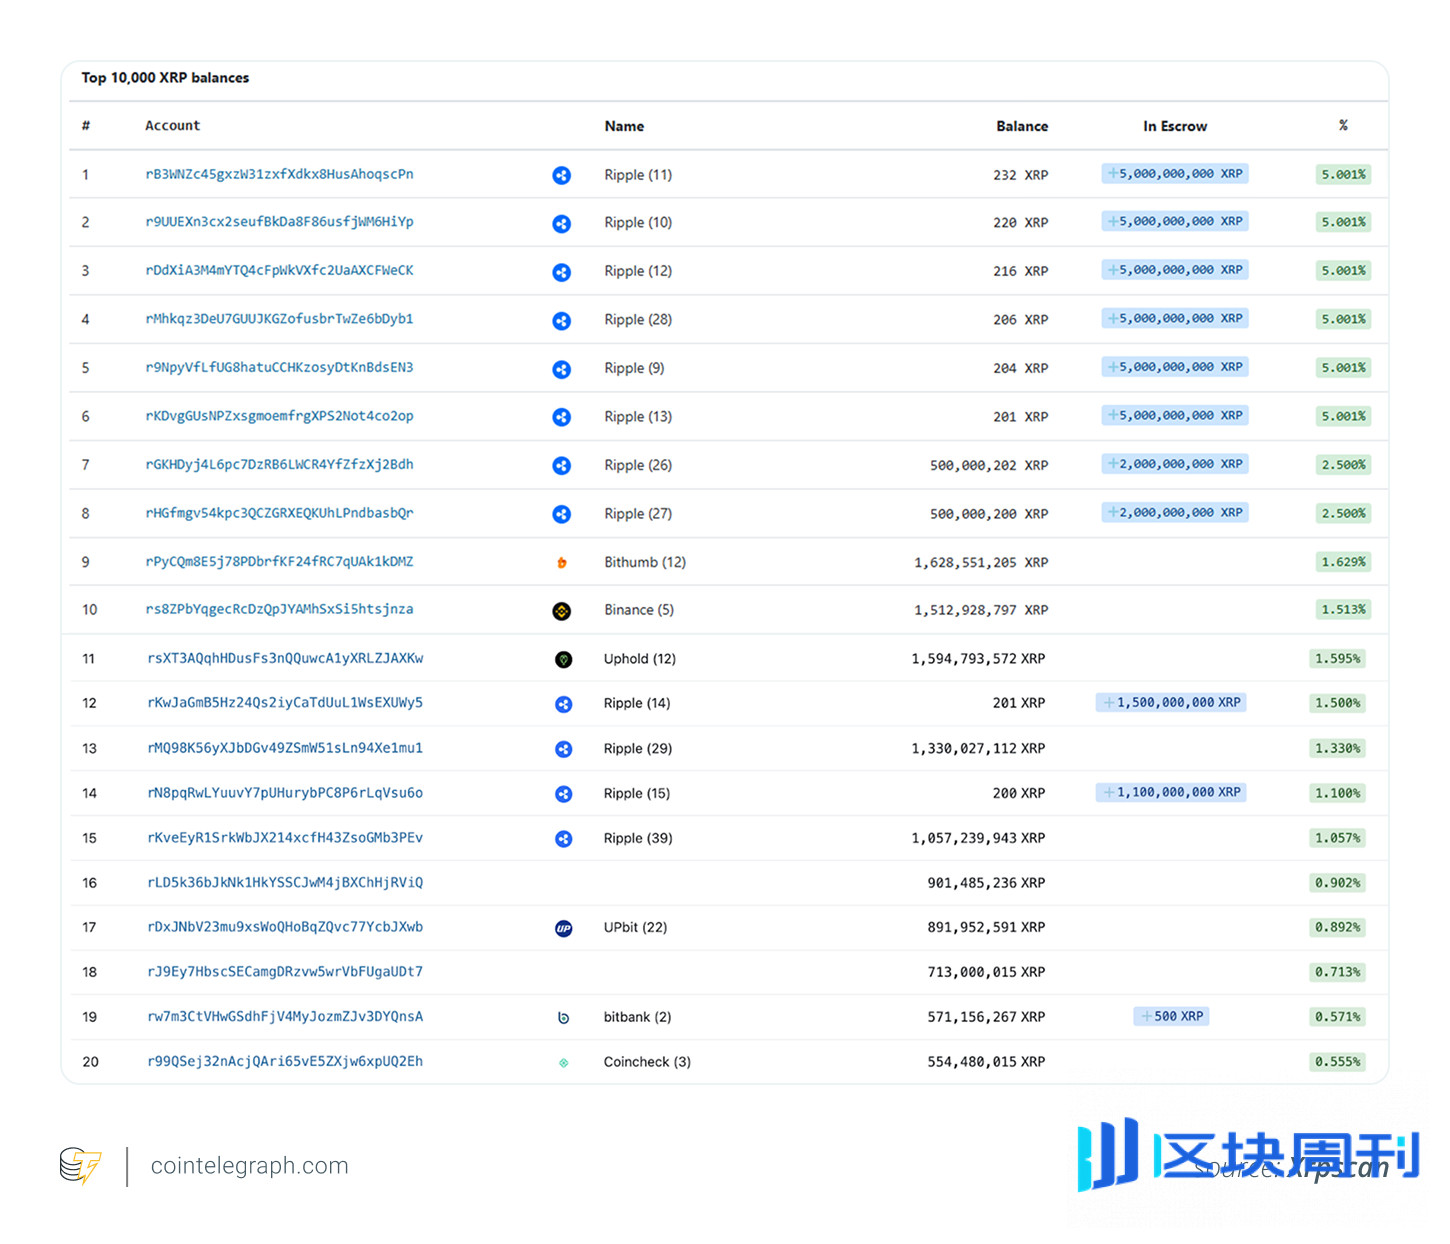This screenshot has width=1450, height=1244.
Task: Open account r99QSej32nAcjQAri65vE5ZXjw6xpUQ2Eh
Action: tap(285, 1061)
